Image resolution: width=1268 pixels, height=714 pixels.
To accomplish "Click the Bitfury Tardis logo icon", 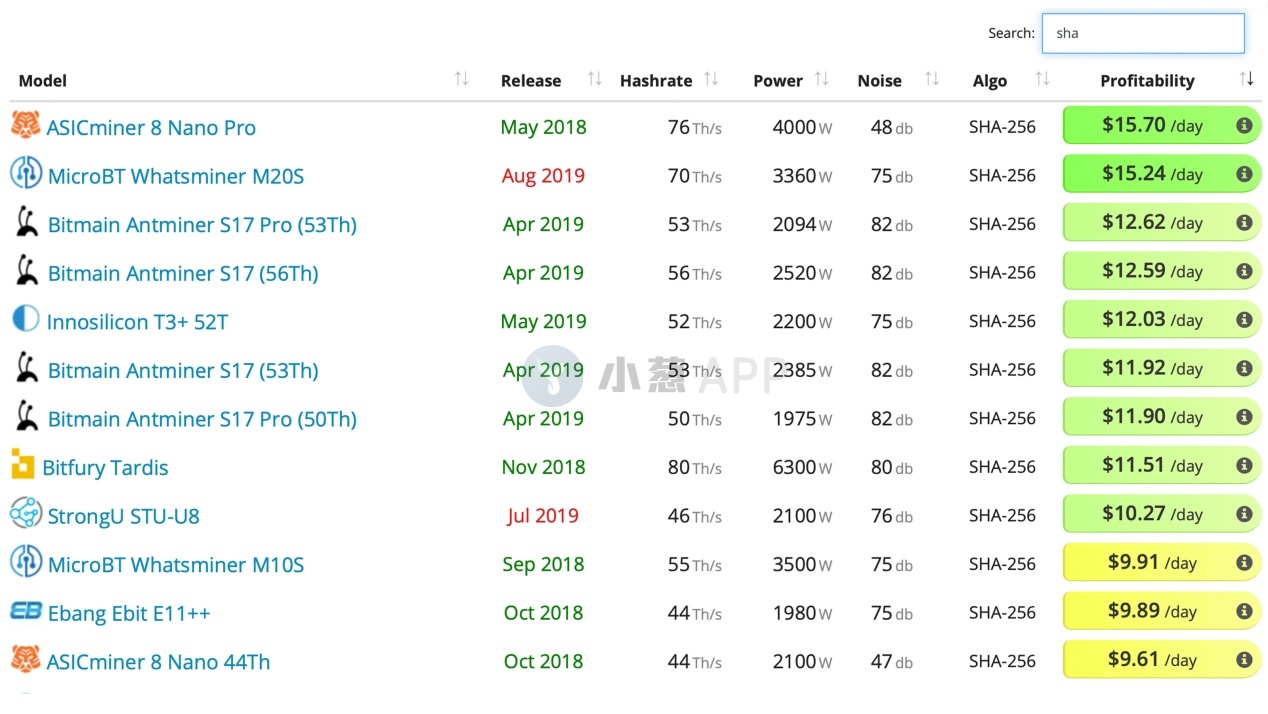I will 23,464.
